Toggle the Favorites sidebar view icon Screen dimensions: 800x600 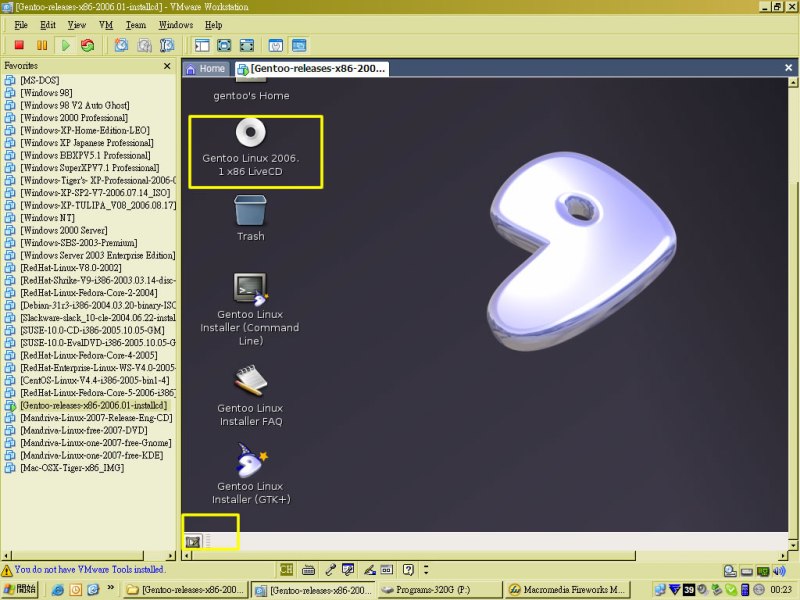click(x=202, y=45)
